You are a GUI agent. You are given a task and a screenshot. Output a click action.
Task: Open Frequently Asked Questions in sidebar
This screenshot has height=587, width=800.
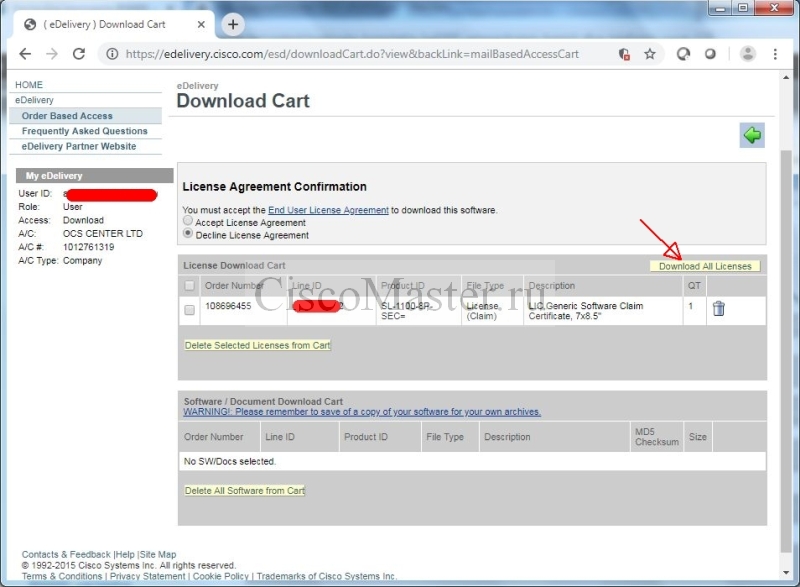tap(85, 131)
